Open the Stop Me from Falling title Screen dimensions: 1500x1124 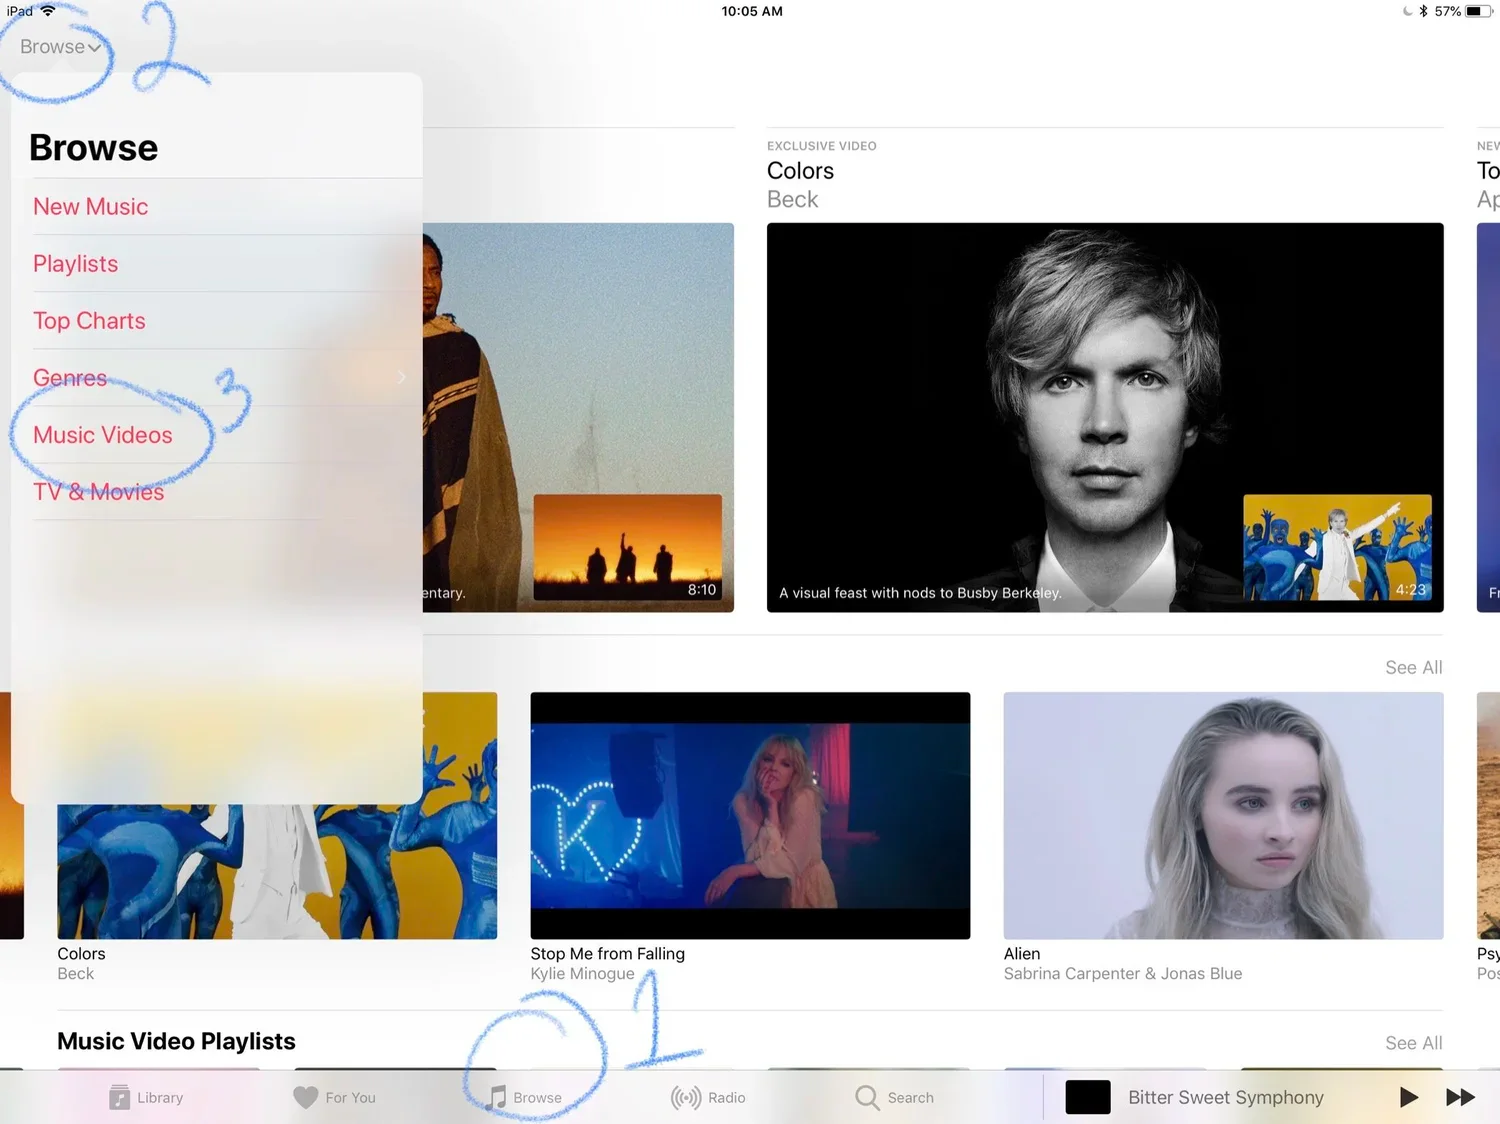pyautogui.click(x=607, y=954)
